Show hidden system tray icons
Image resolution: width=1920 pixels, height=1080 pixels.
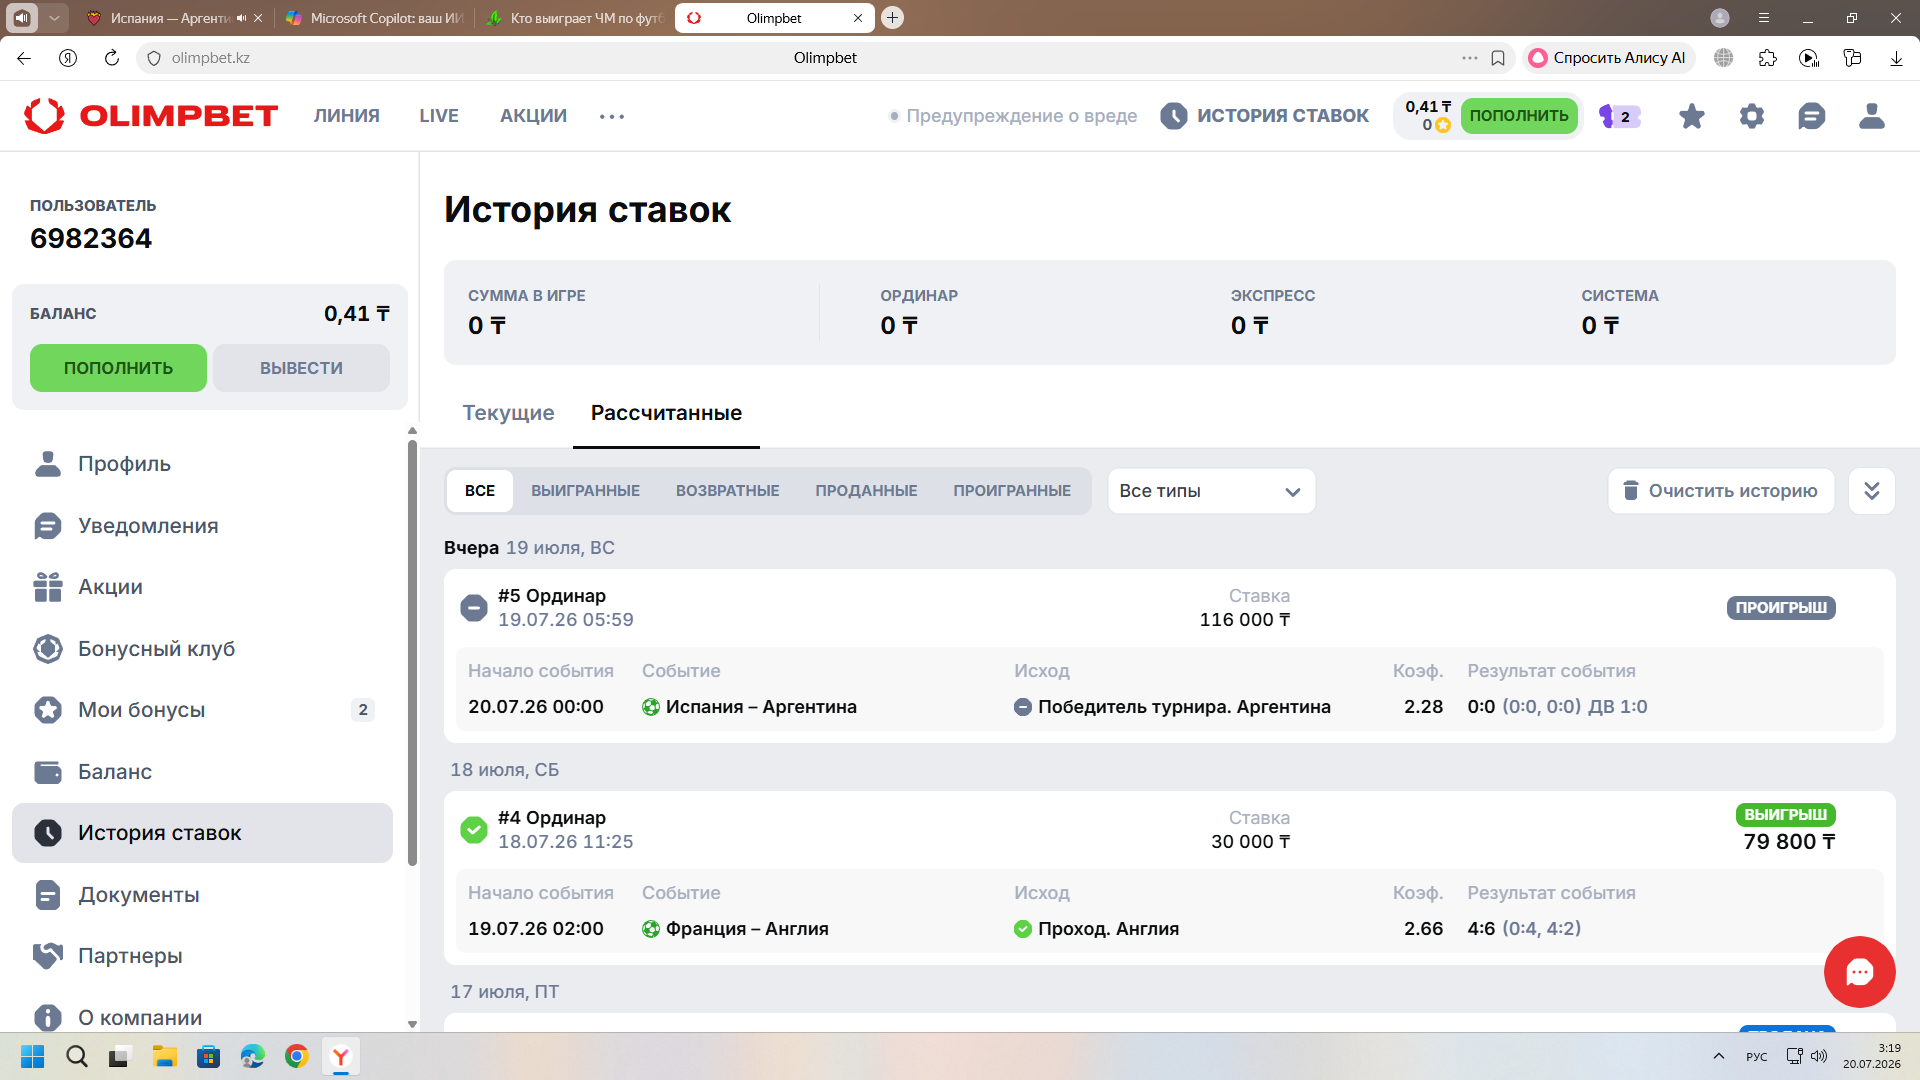[1719, 1056]
